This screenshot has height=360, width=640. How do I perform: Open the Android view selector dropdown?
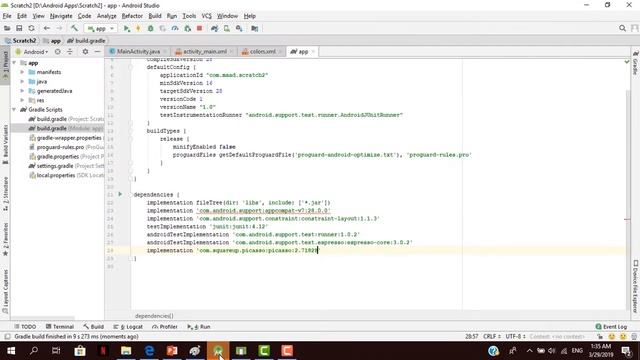click(x=32, y=52)
